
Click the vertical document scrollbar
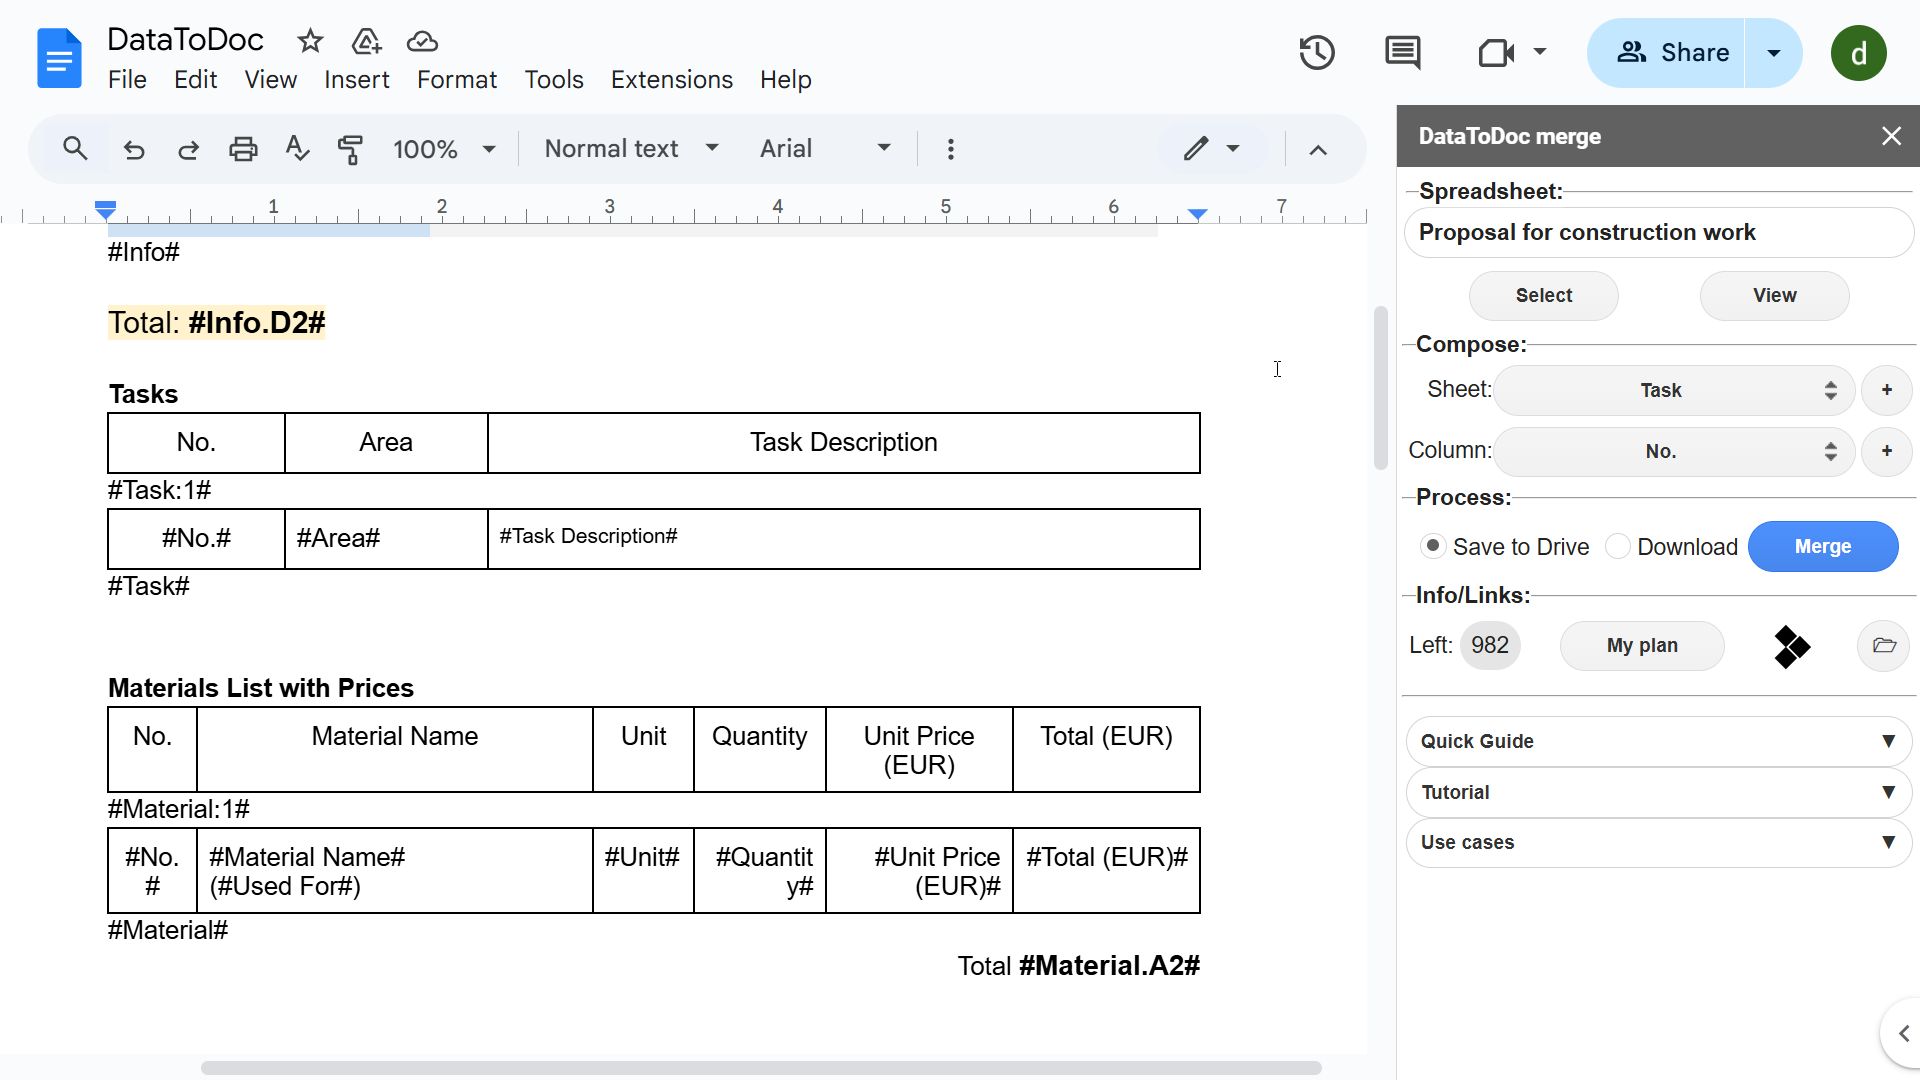click(x=1380, y=388)
